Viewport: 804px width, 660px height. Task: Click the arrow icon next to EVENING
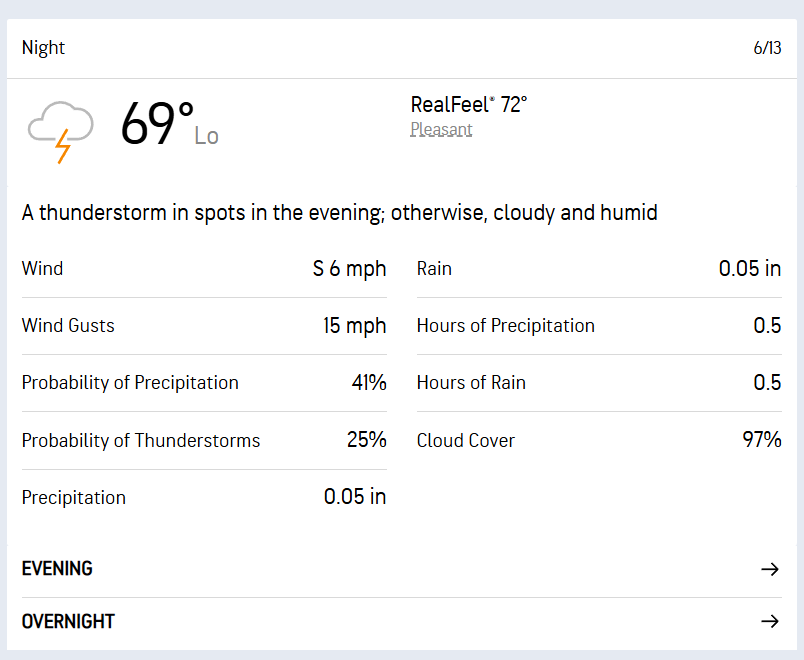770,569
